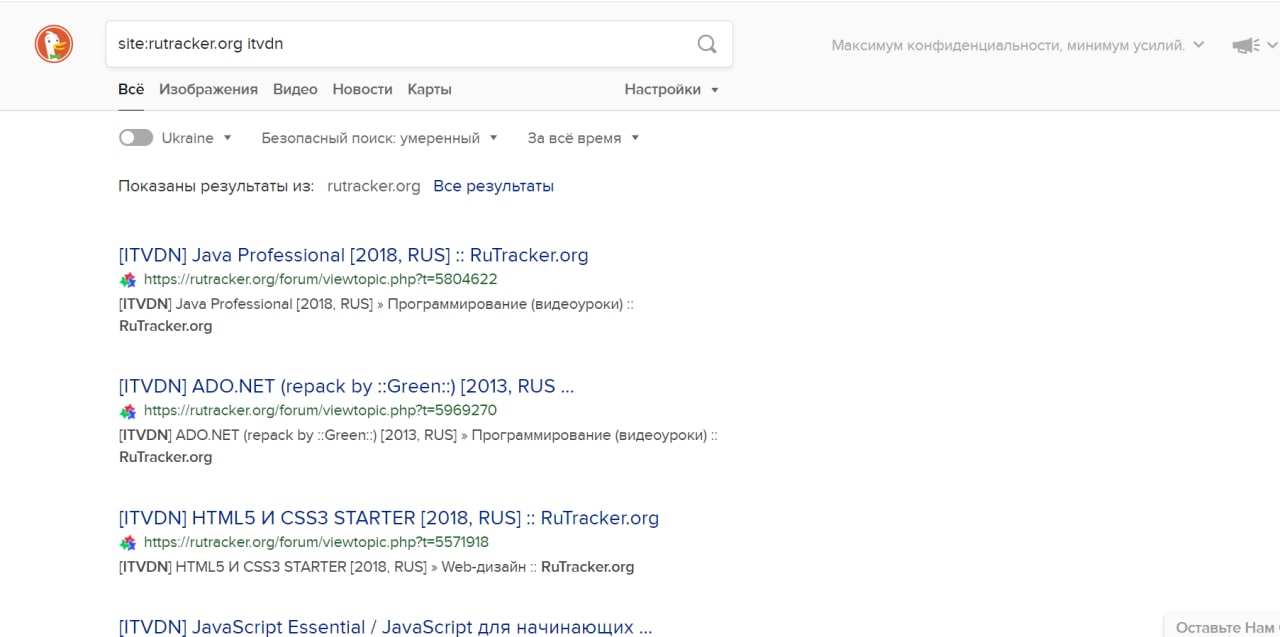Image resolution: width=1280 pixels, height=637 pixels.
Task: Expand the Ukraine region dropdown
Action: pyautogui.click(x=197, y=138)
